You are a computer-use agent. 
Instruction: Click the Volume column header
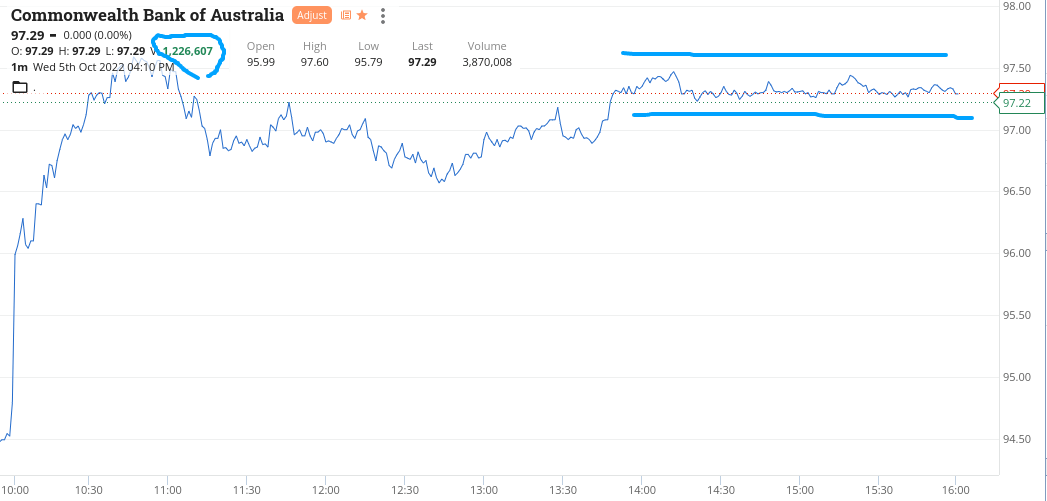pos(486,46)
